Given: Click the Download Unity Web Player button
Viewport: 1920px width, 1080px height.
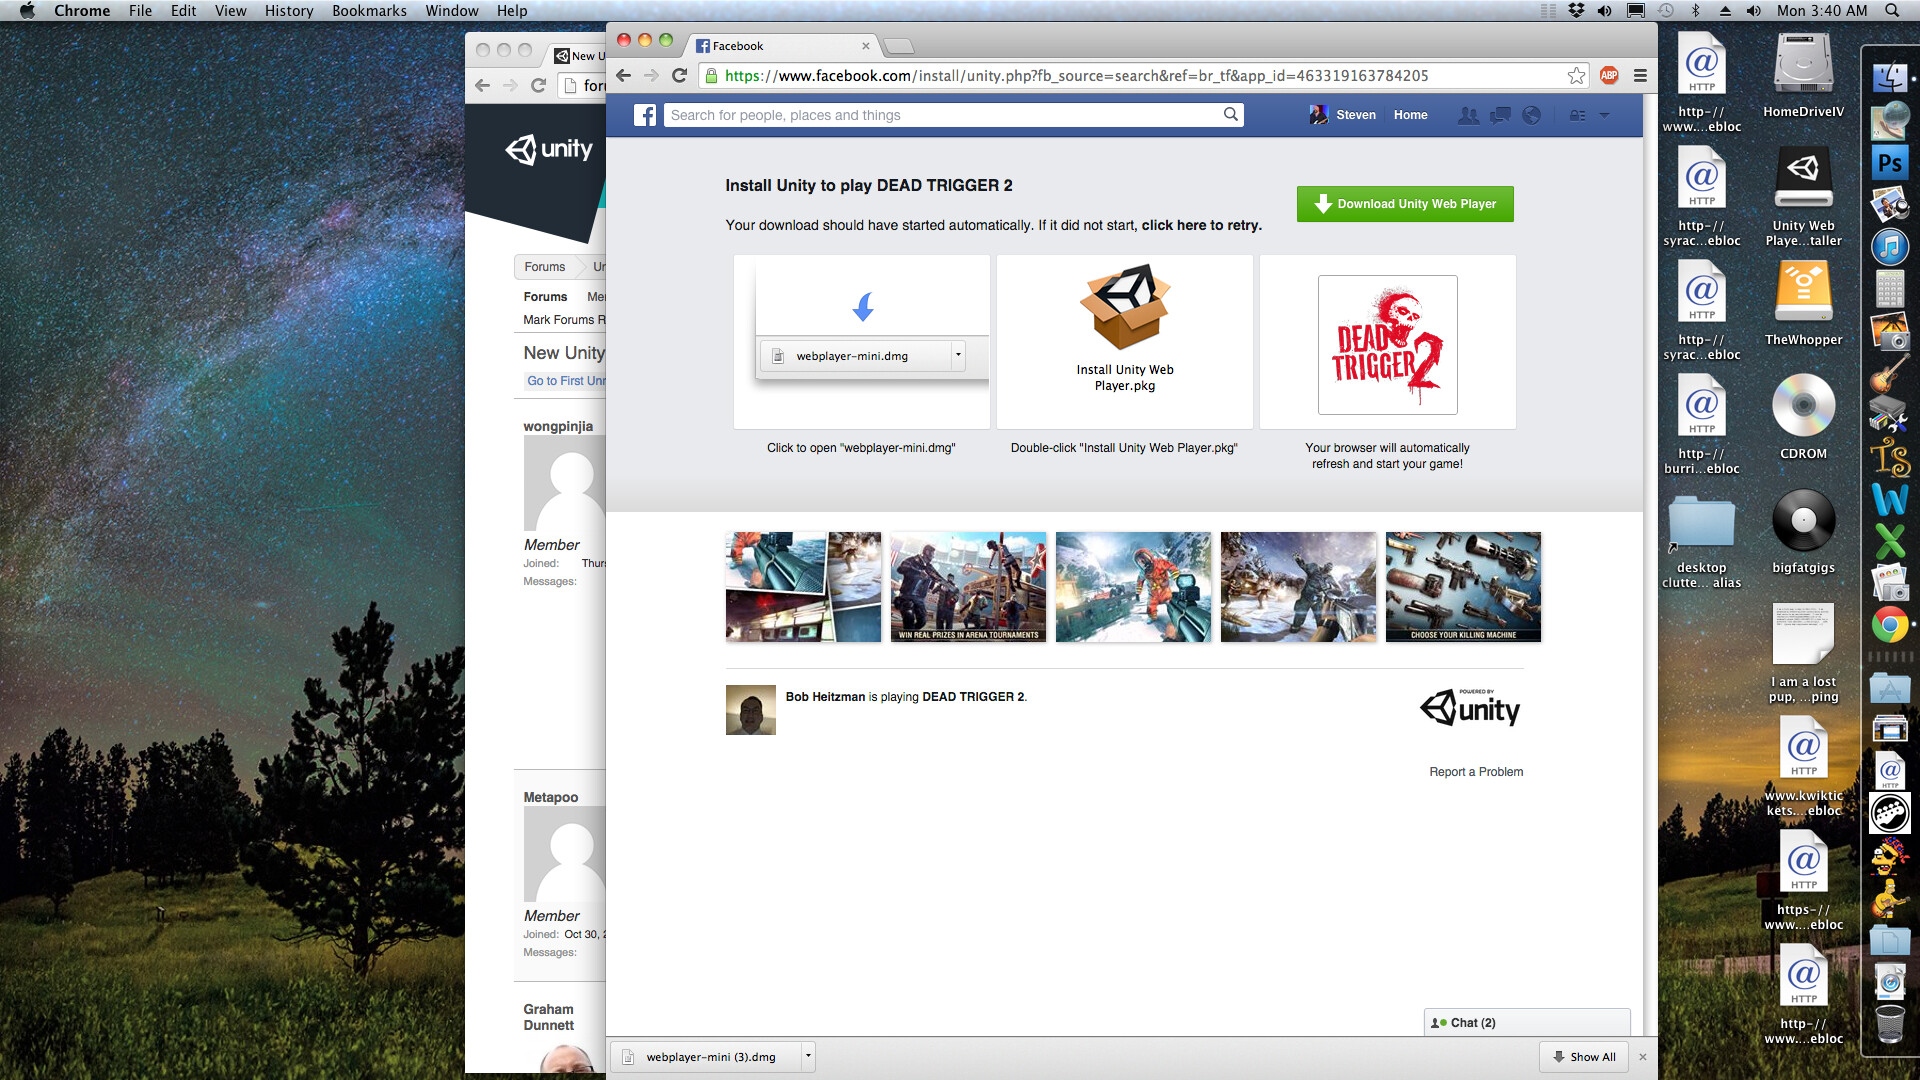Looking at the screenshot, I should tap(1405, 203).
